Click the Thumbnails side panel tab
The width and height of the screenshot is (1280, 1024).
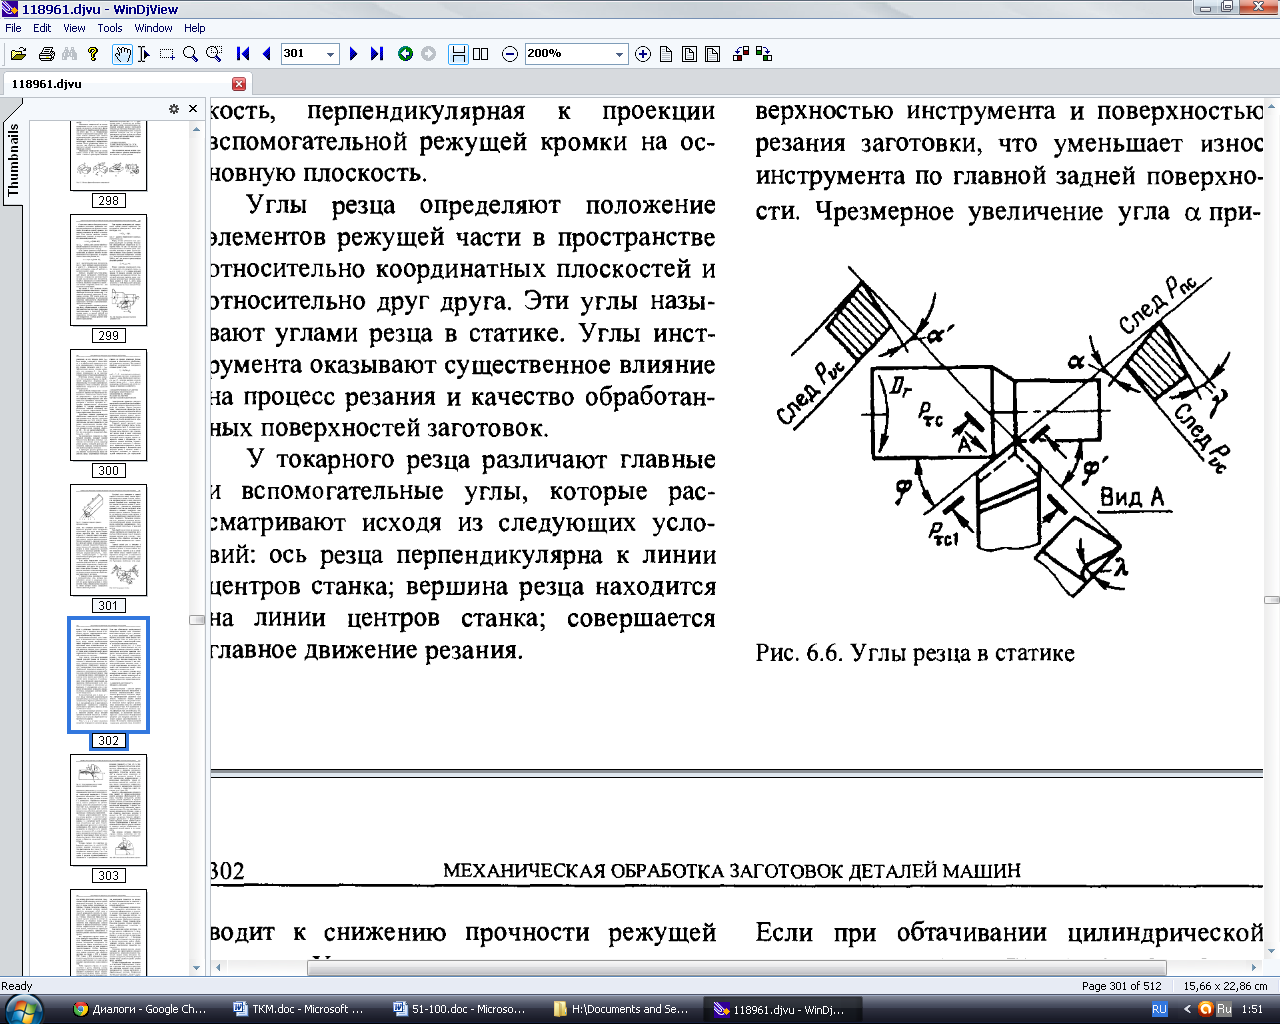(13, 160)
